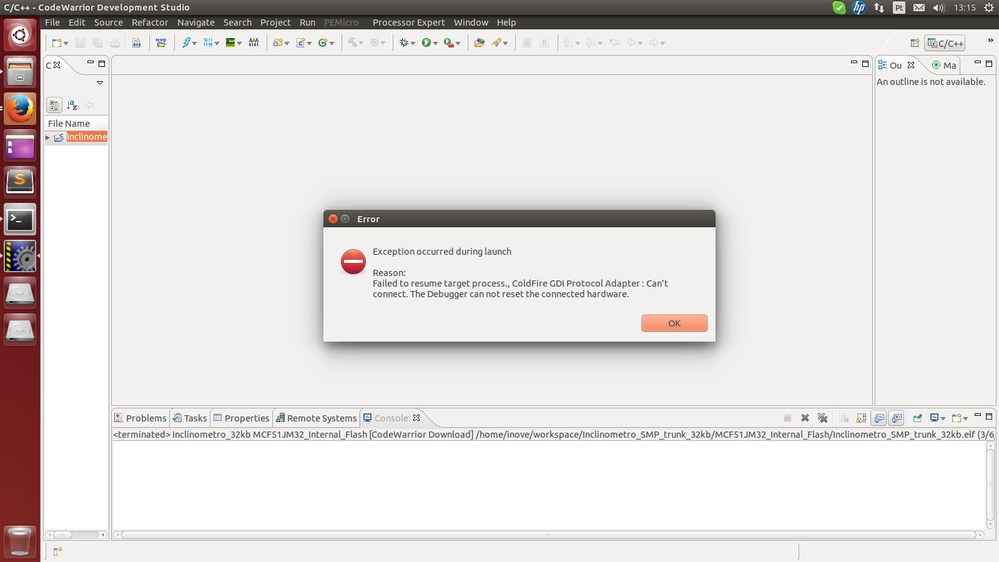The height and width of the screenshot is (562, 999).
Task: Open the New dropdown arrow in toolbar
Action: click(x=66, y=43)
